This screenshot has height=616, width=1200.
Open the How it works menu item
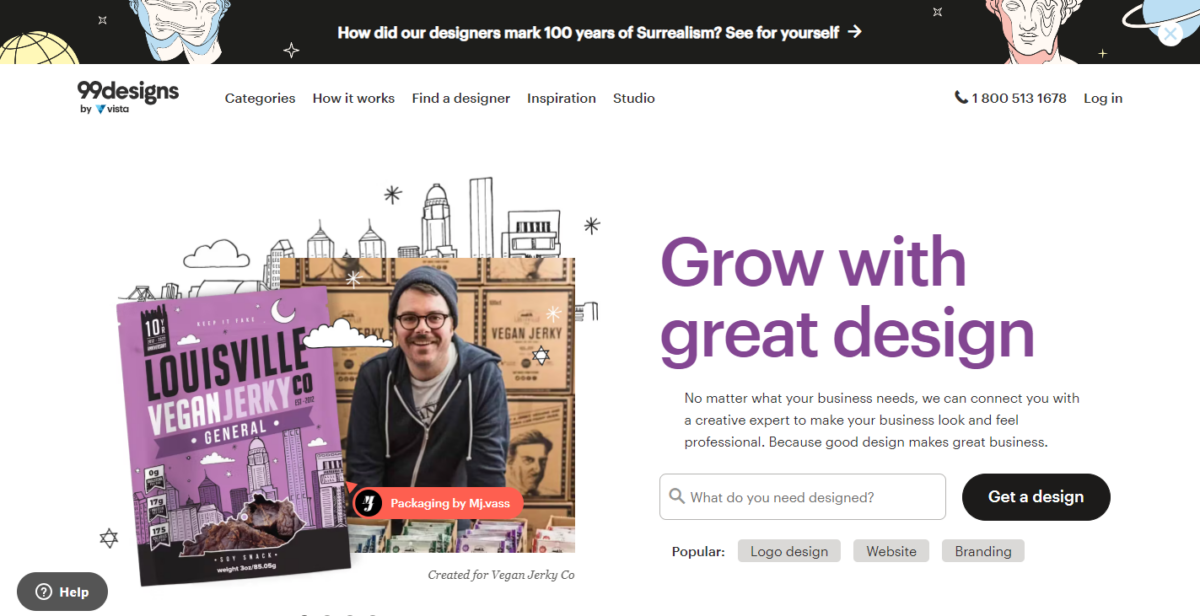(354, 98)
